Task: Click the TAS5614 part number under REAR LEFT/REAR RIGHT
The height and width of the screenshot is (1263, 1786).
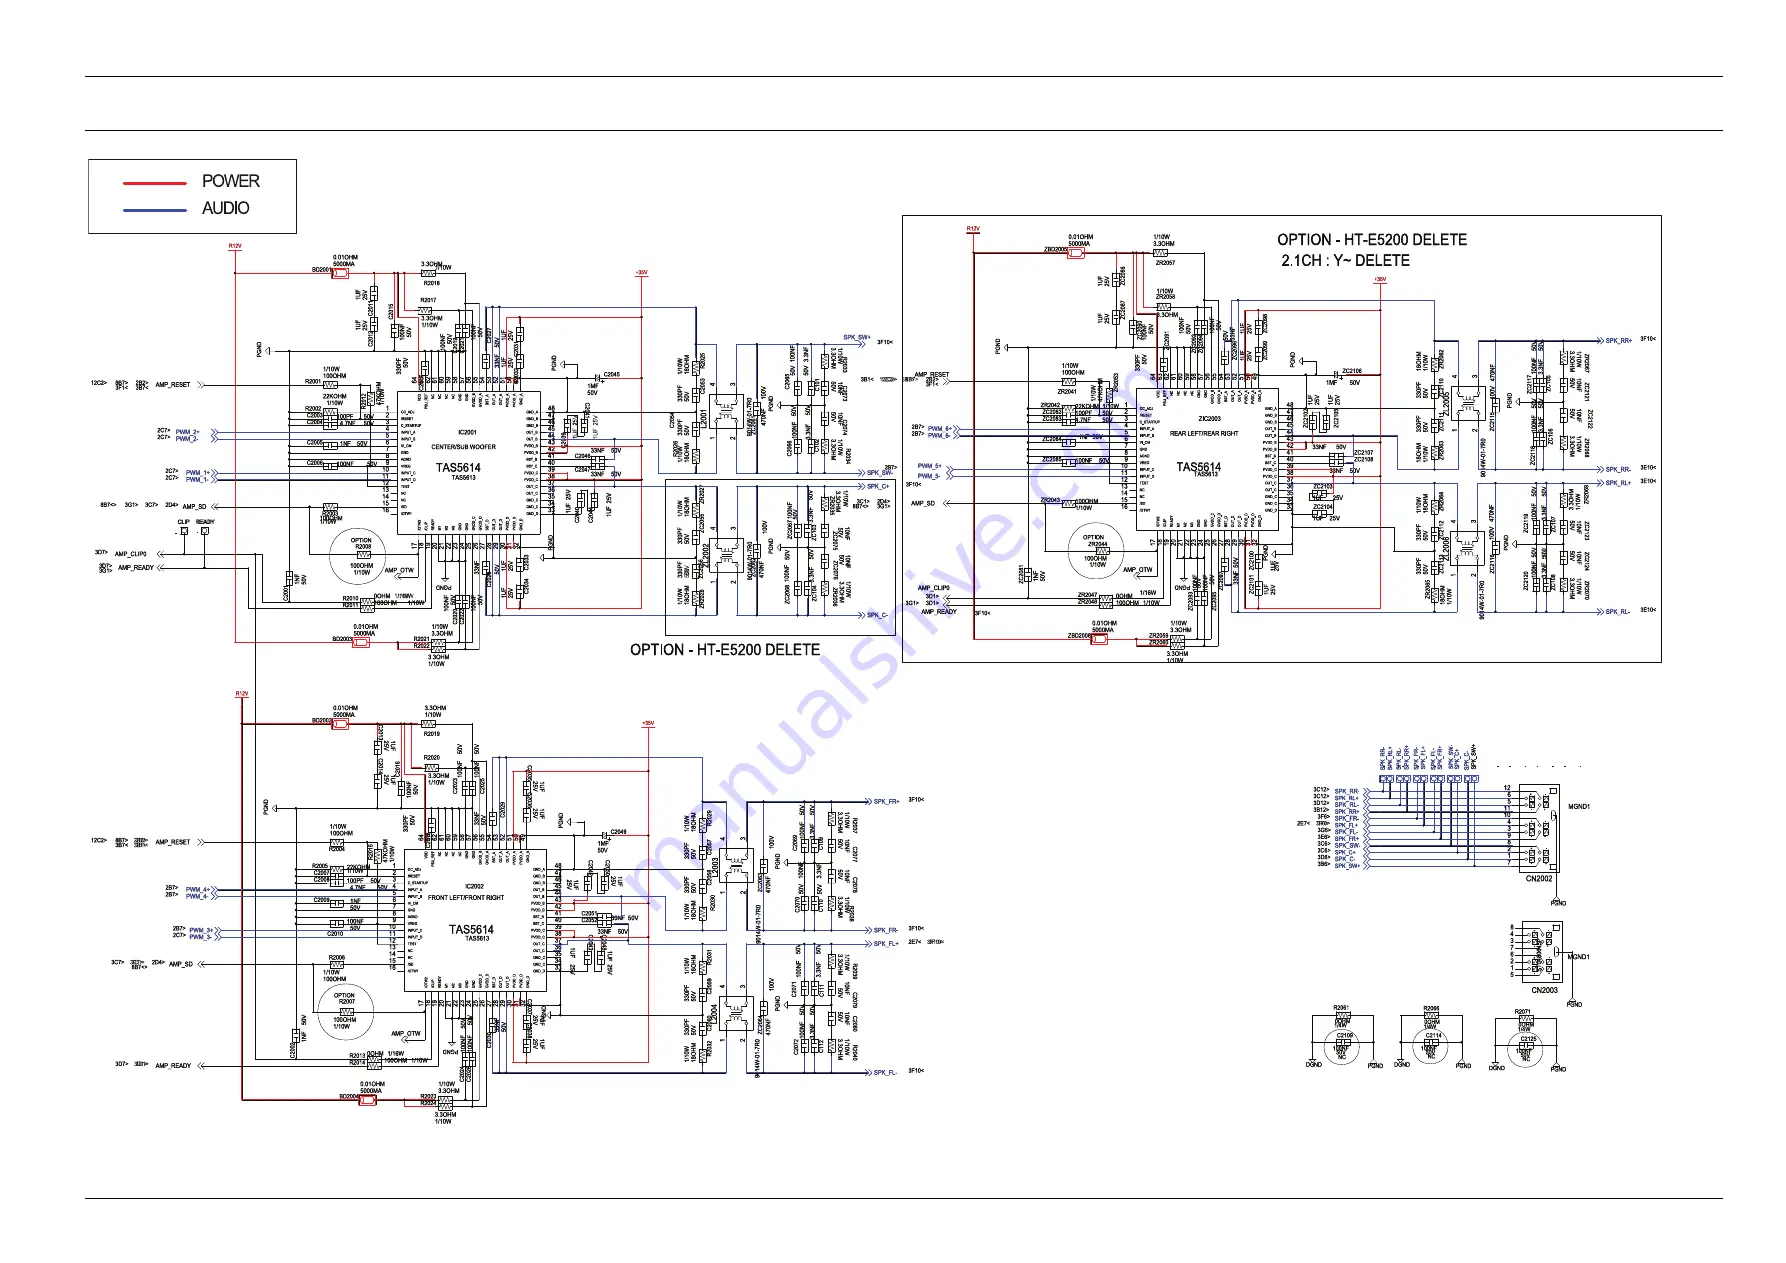Action: click(x=1198, y=466)
